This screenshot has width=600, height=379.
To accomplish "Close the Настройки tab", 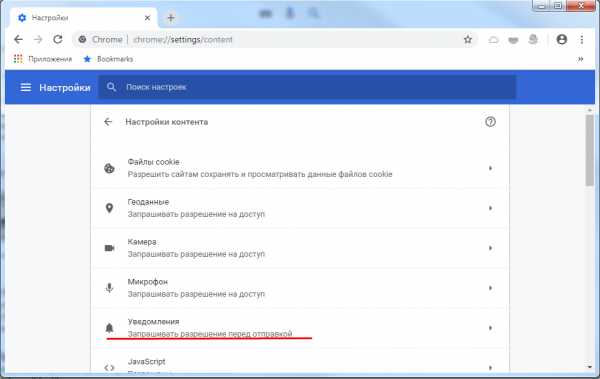I will 147,18.
